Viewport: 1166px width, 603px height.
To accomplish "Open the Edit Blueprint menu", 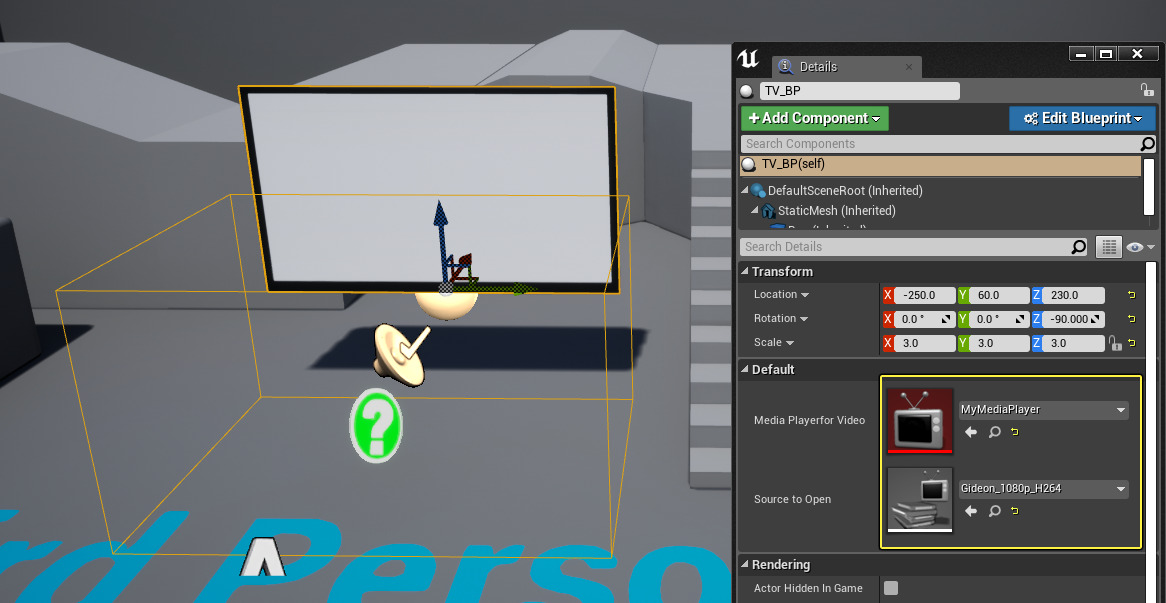I will [x=1082, y=118].
